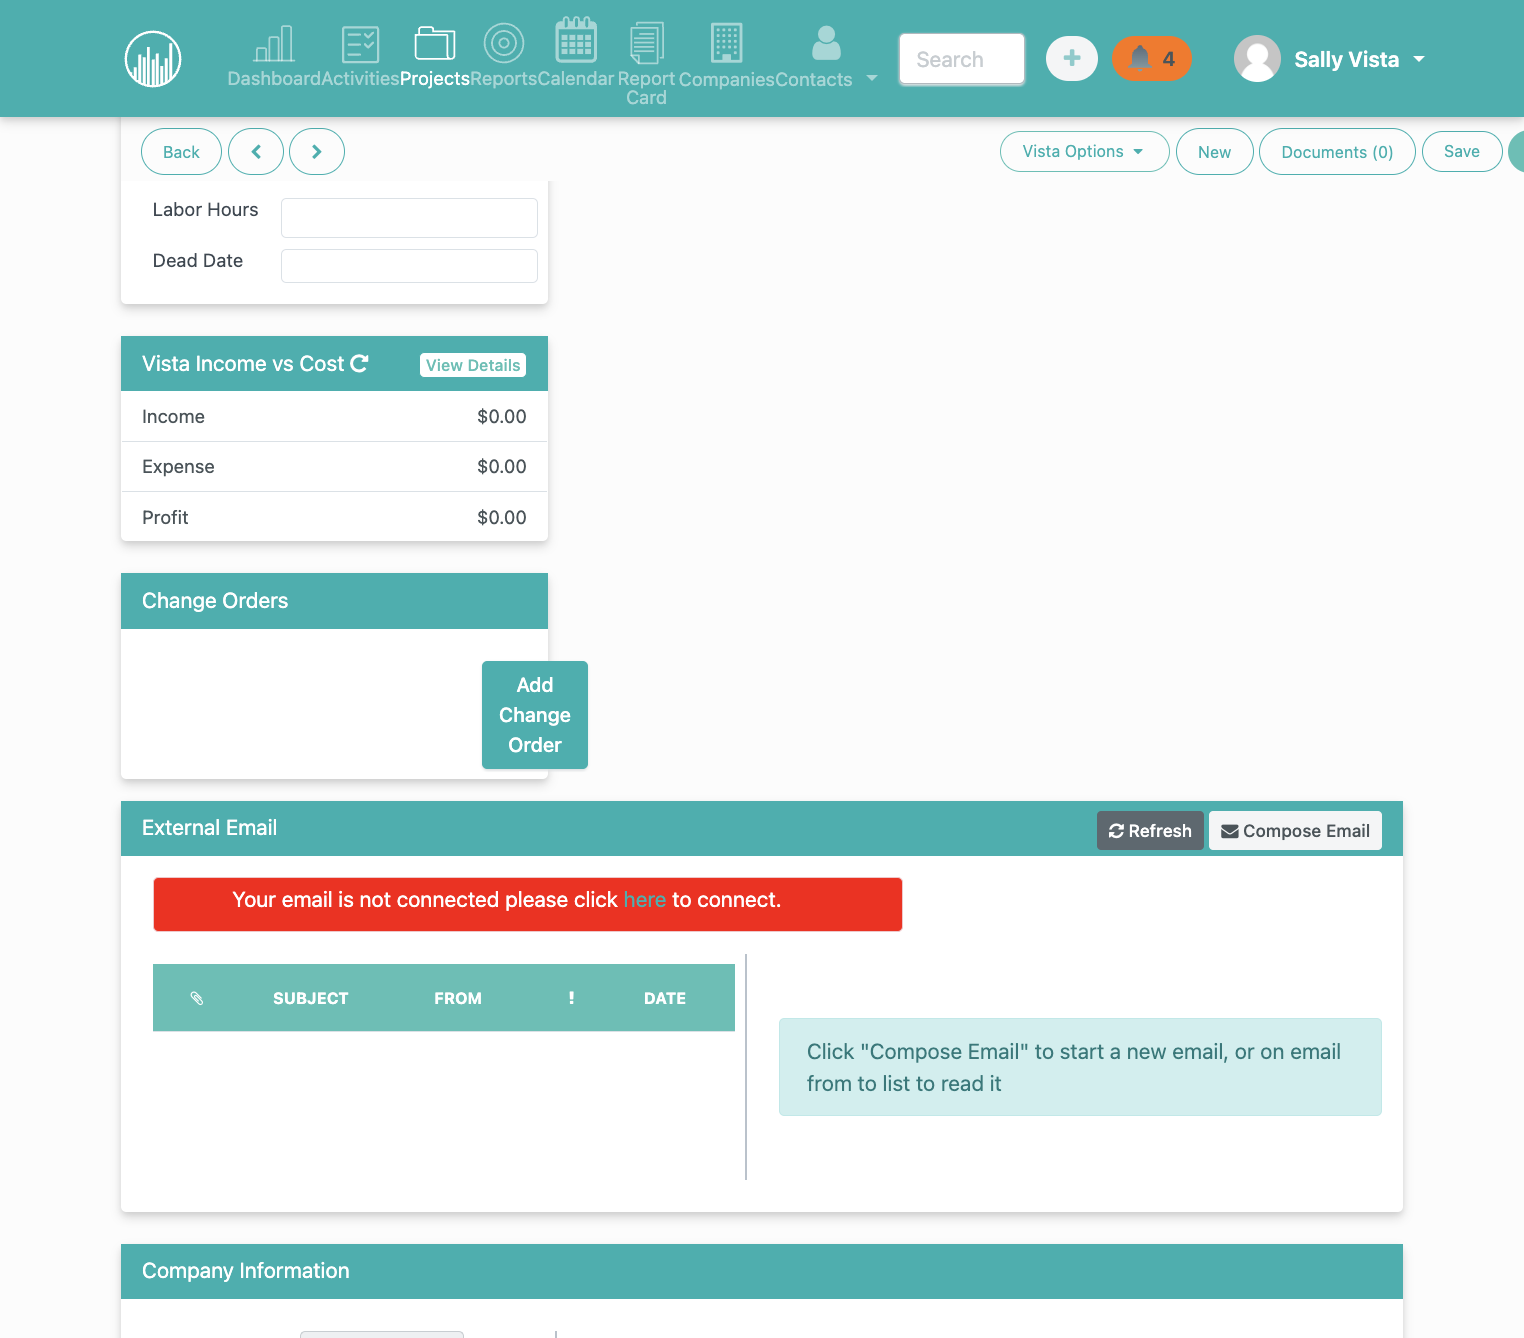Click the app logo in the header
Screen dimensions: 1524x1338
(153, 59)
